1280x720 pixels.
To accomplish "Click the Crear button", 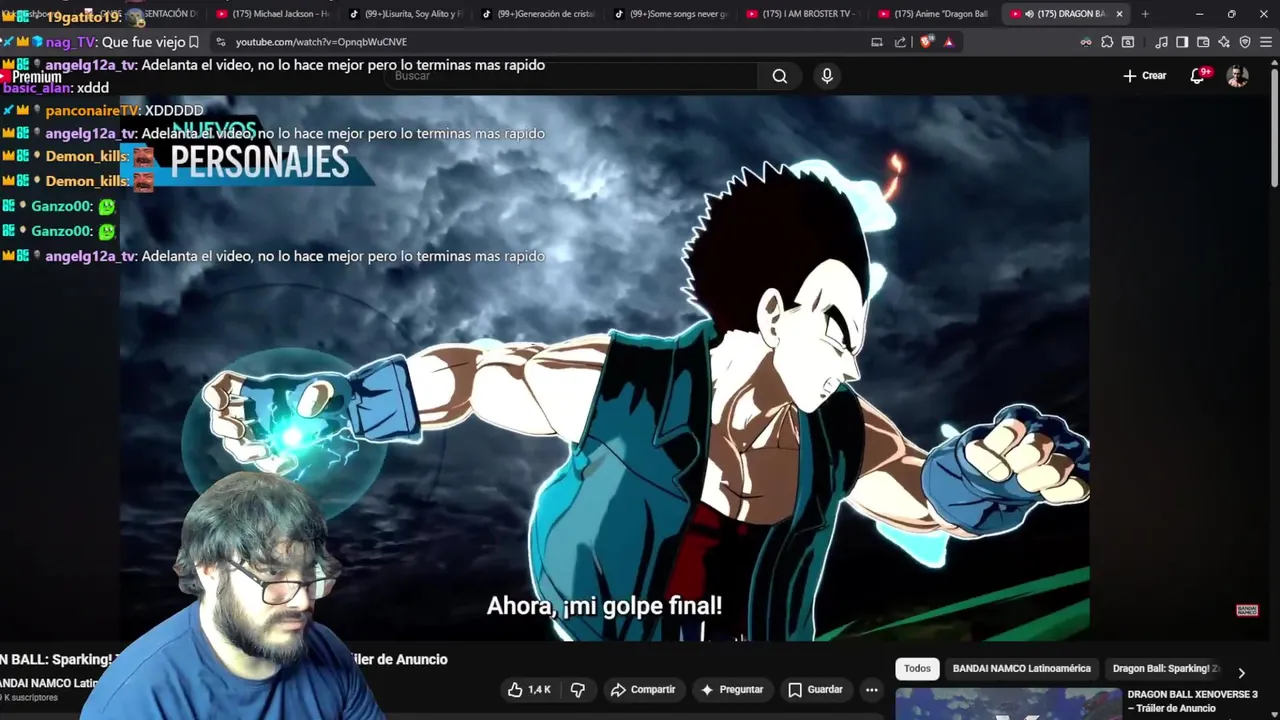I will tap(1145, 76).
